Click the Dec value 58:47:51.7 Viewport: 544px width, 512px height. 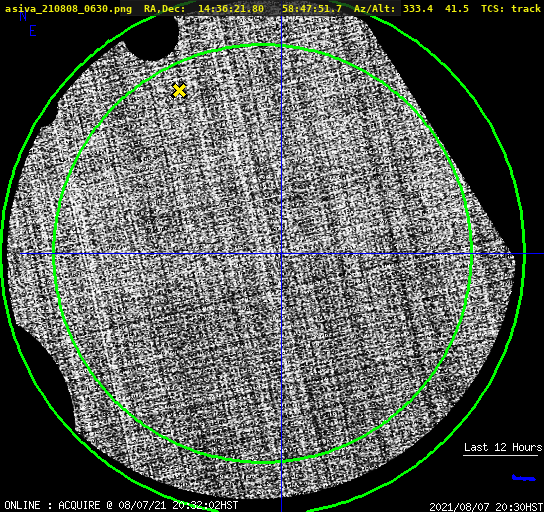(x=312, y=8)
